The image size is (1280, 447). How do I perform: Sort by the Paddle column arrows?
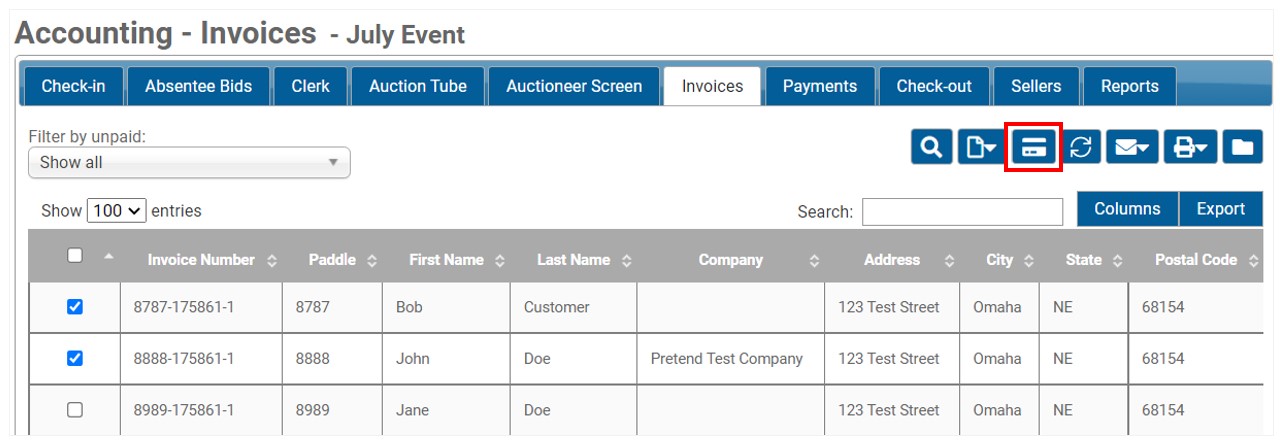(x=372, y=261)
